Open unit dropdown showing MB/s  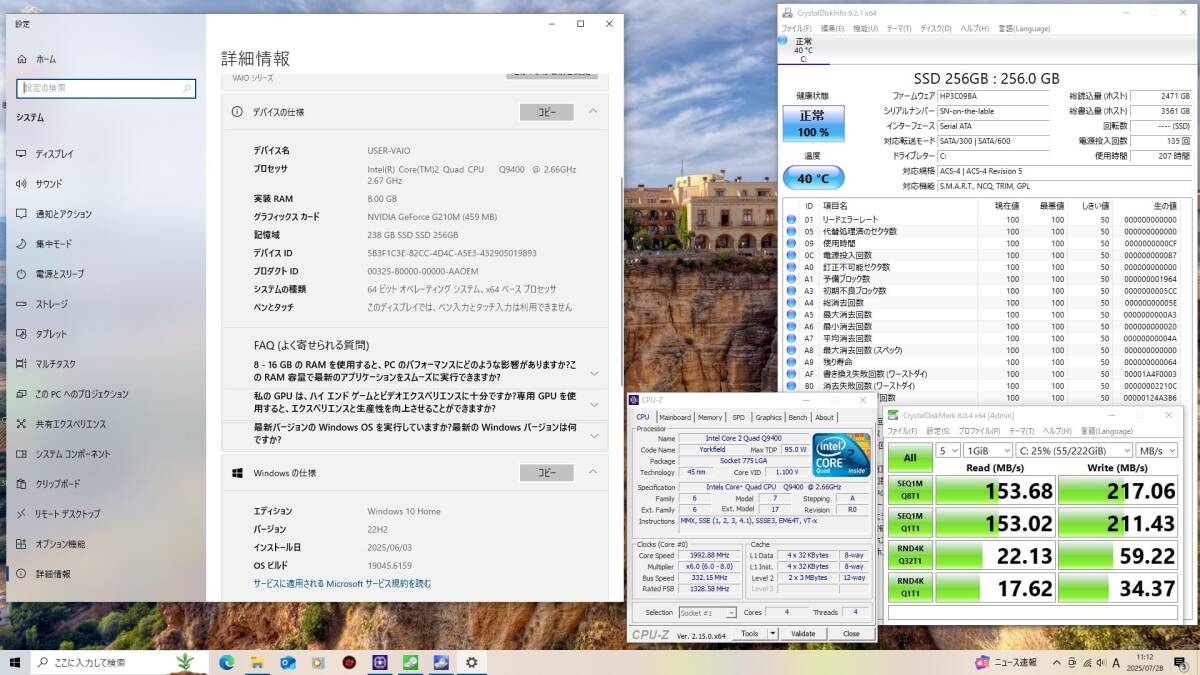1157,451
